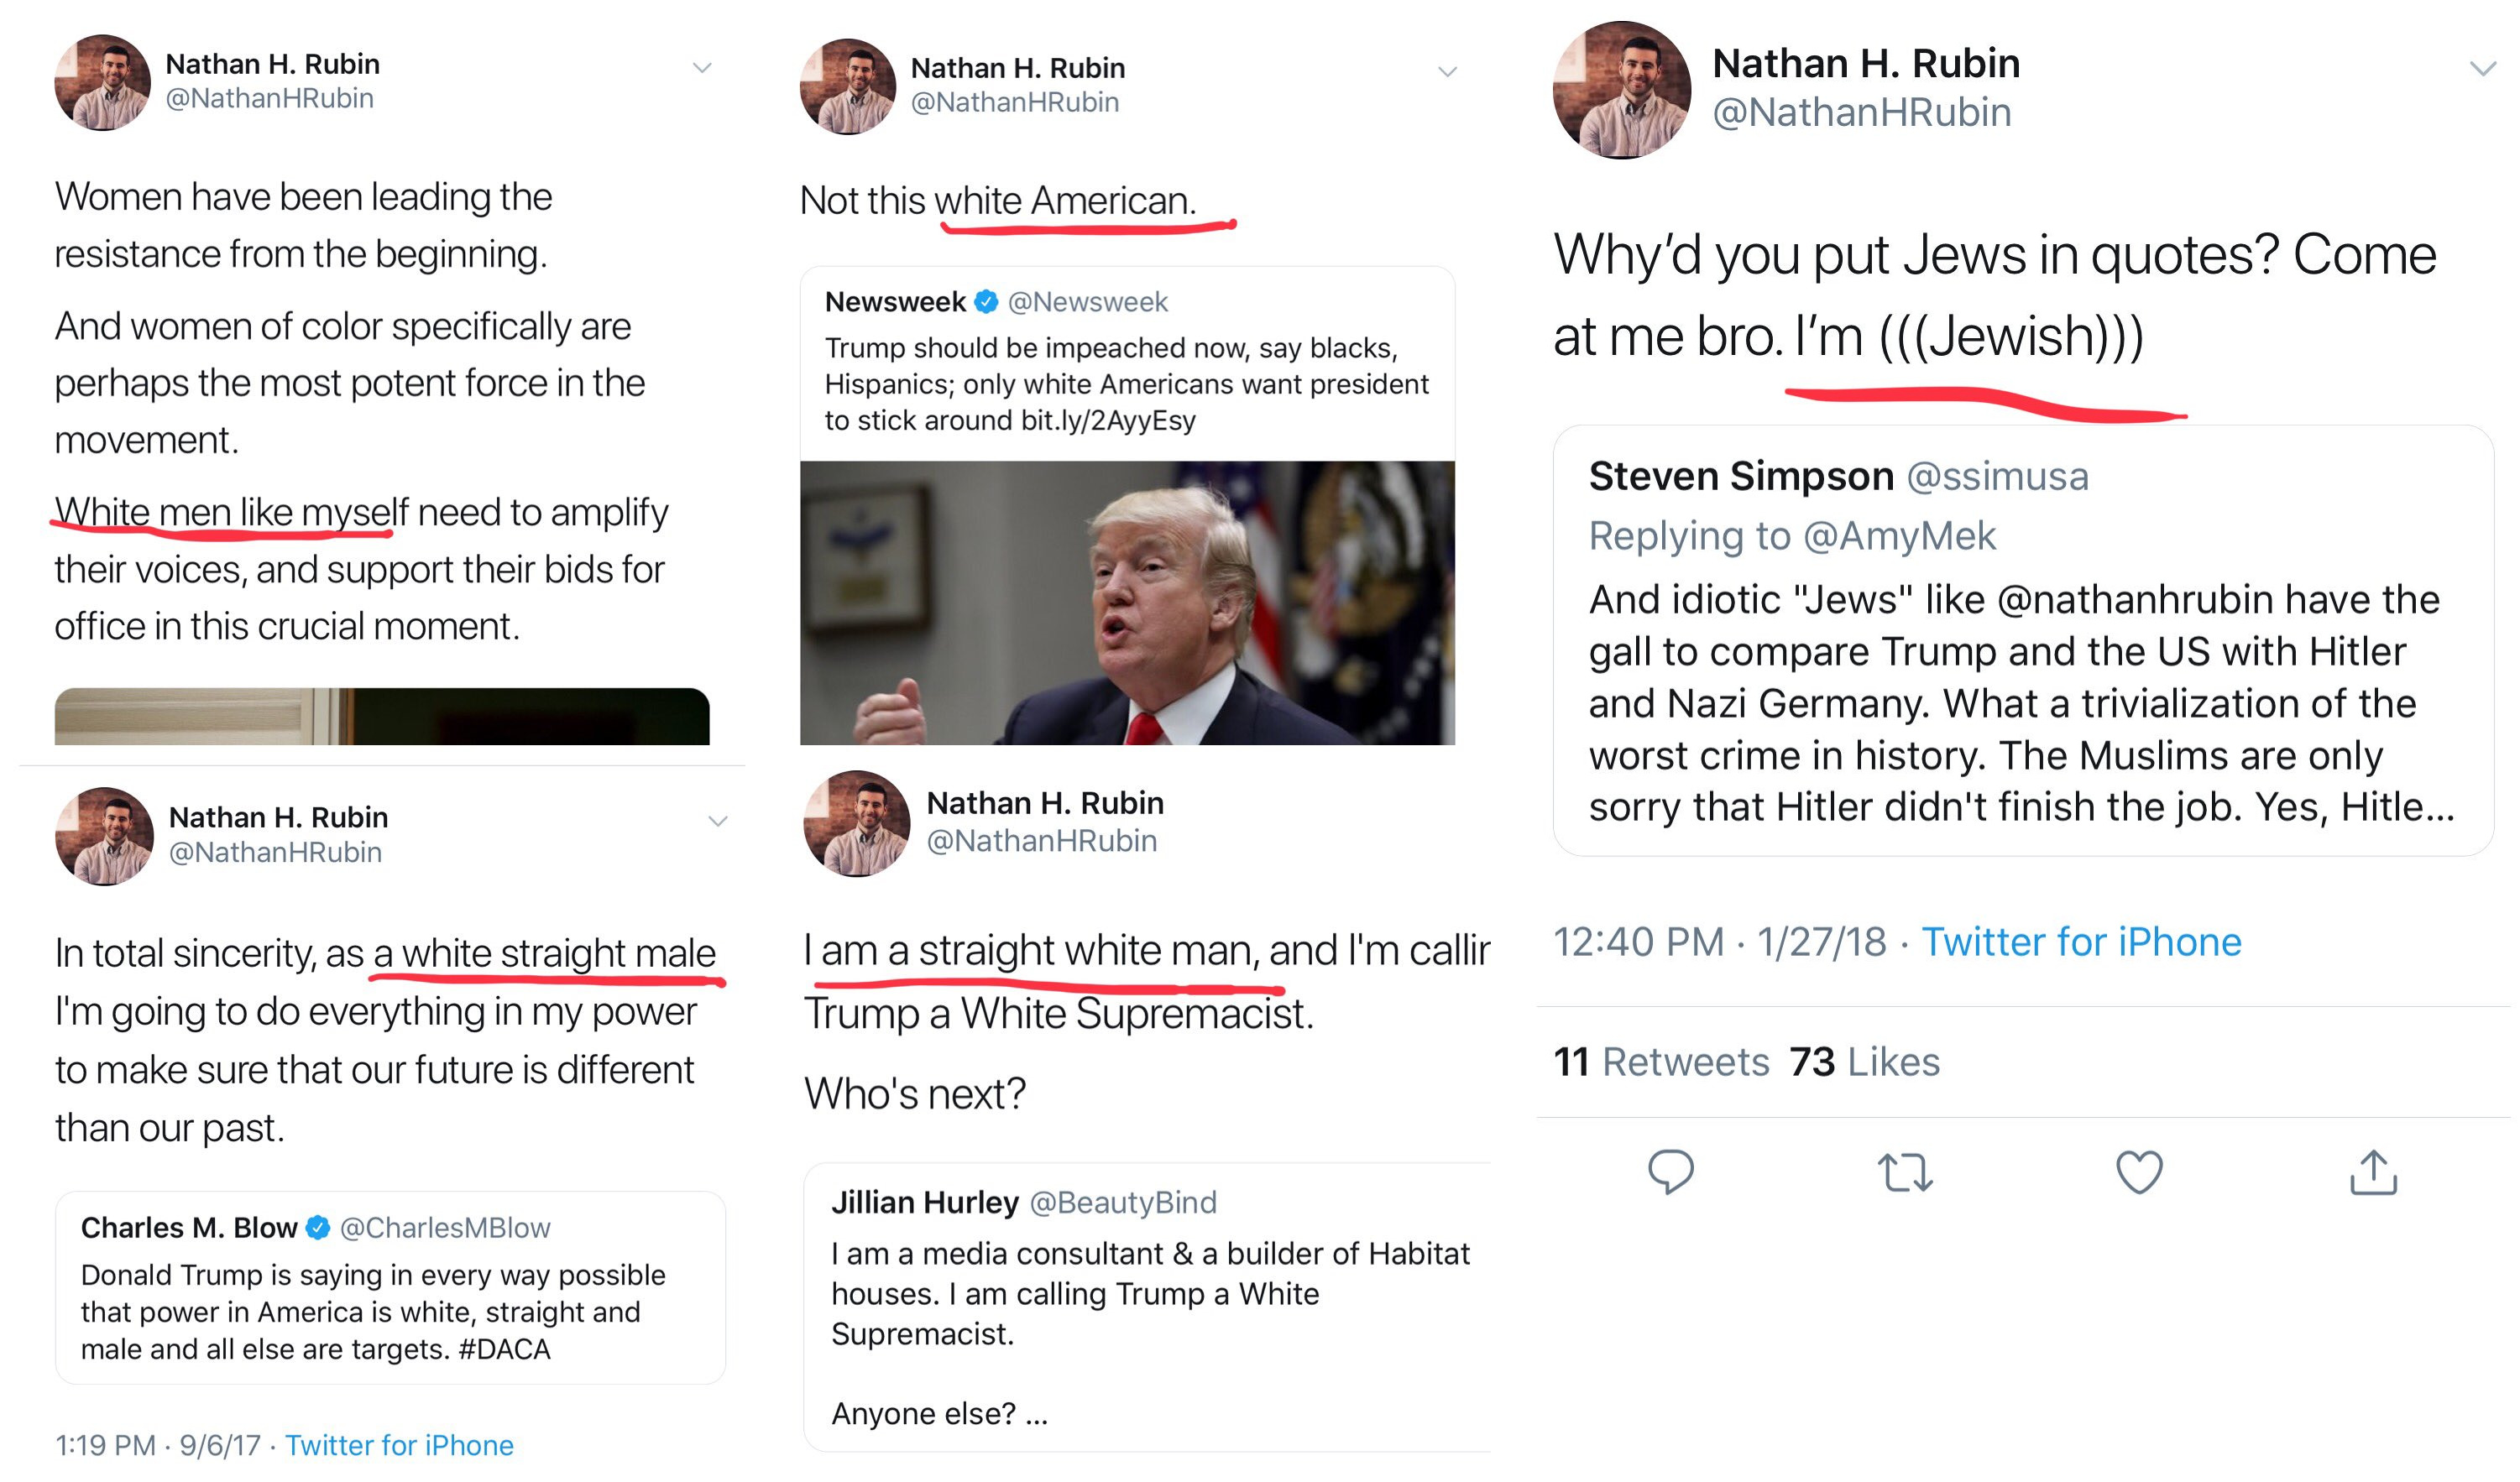Tap the retweet arrows icon
The image size is (2520, 1482).
tap(1904, 1172)
